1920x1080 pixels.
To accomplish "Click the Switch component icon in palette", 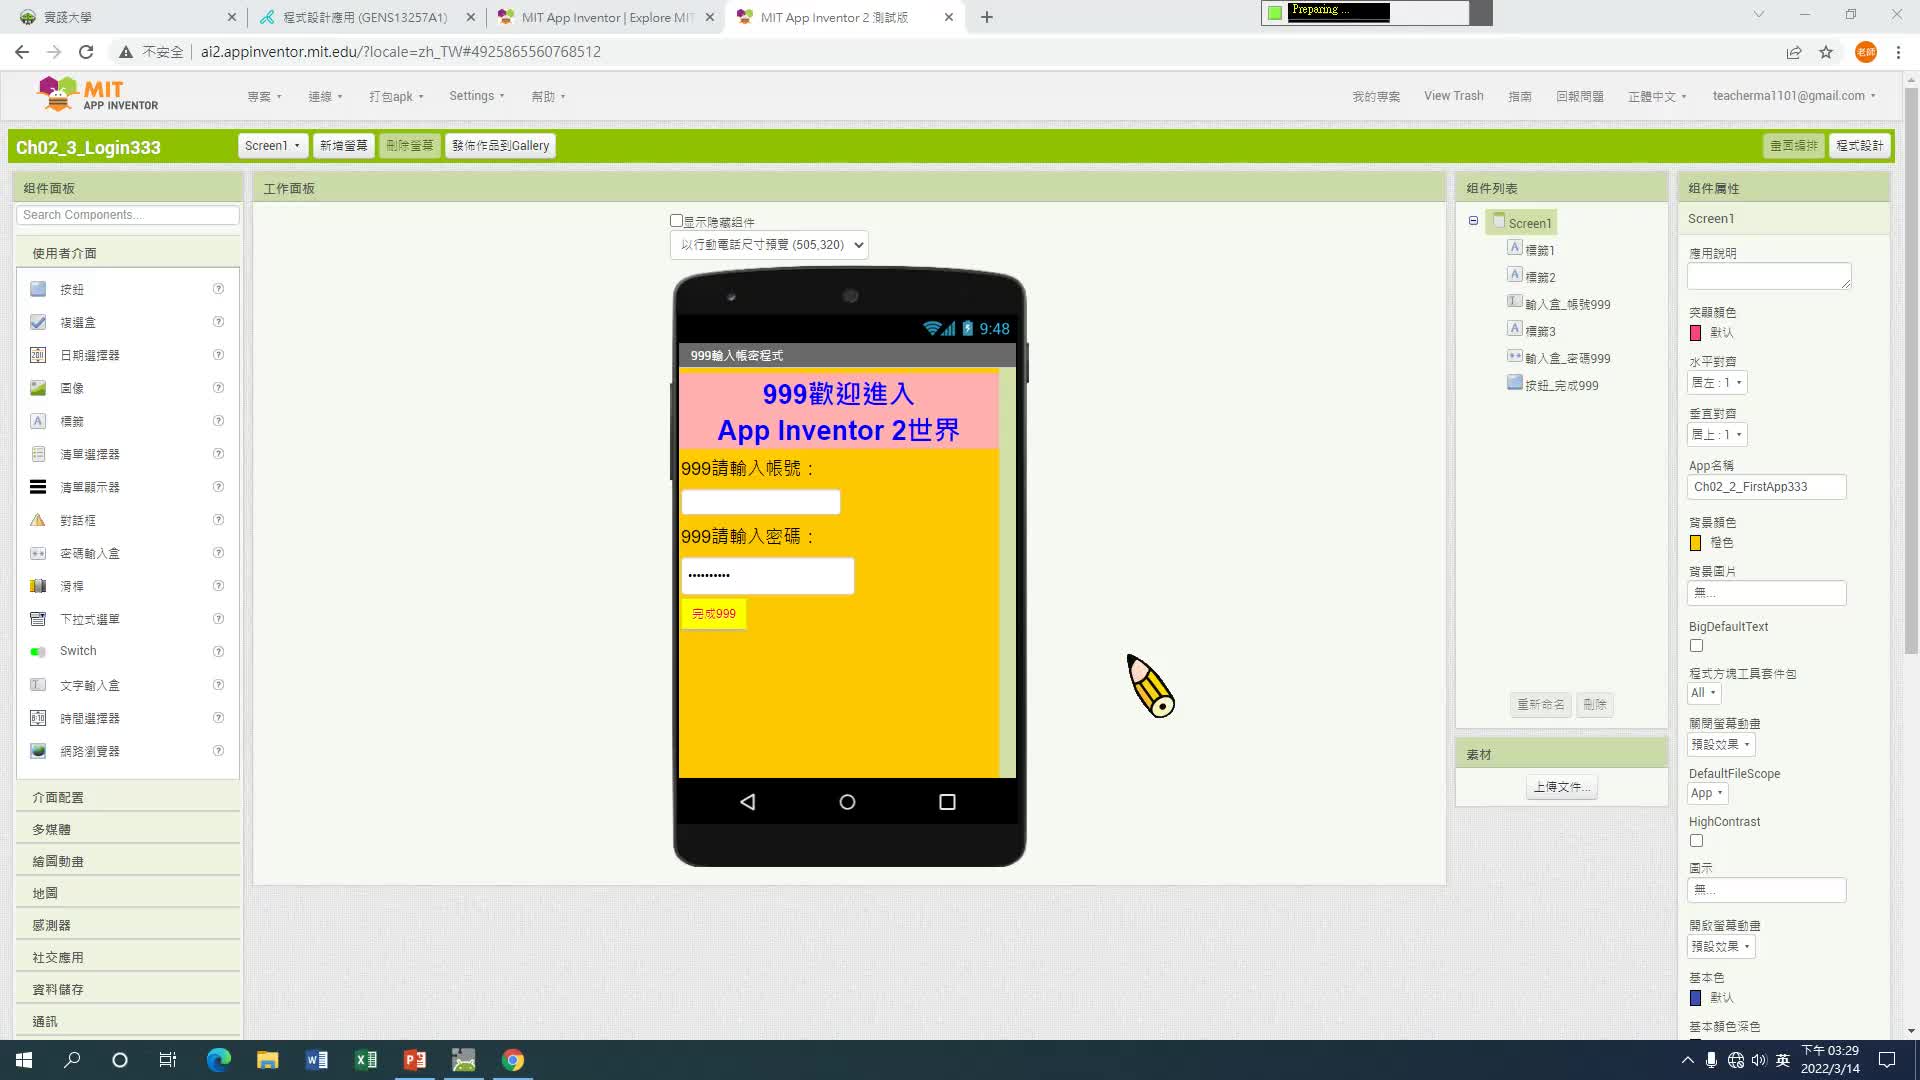I will tap(38, 652).
